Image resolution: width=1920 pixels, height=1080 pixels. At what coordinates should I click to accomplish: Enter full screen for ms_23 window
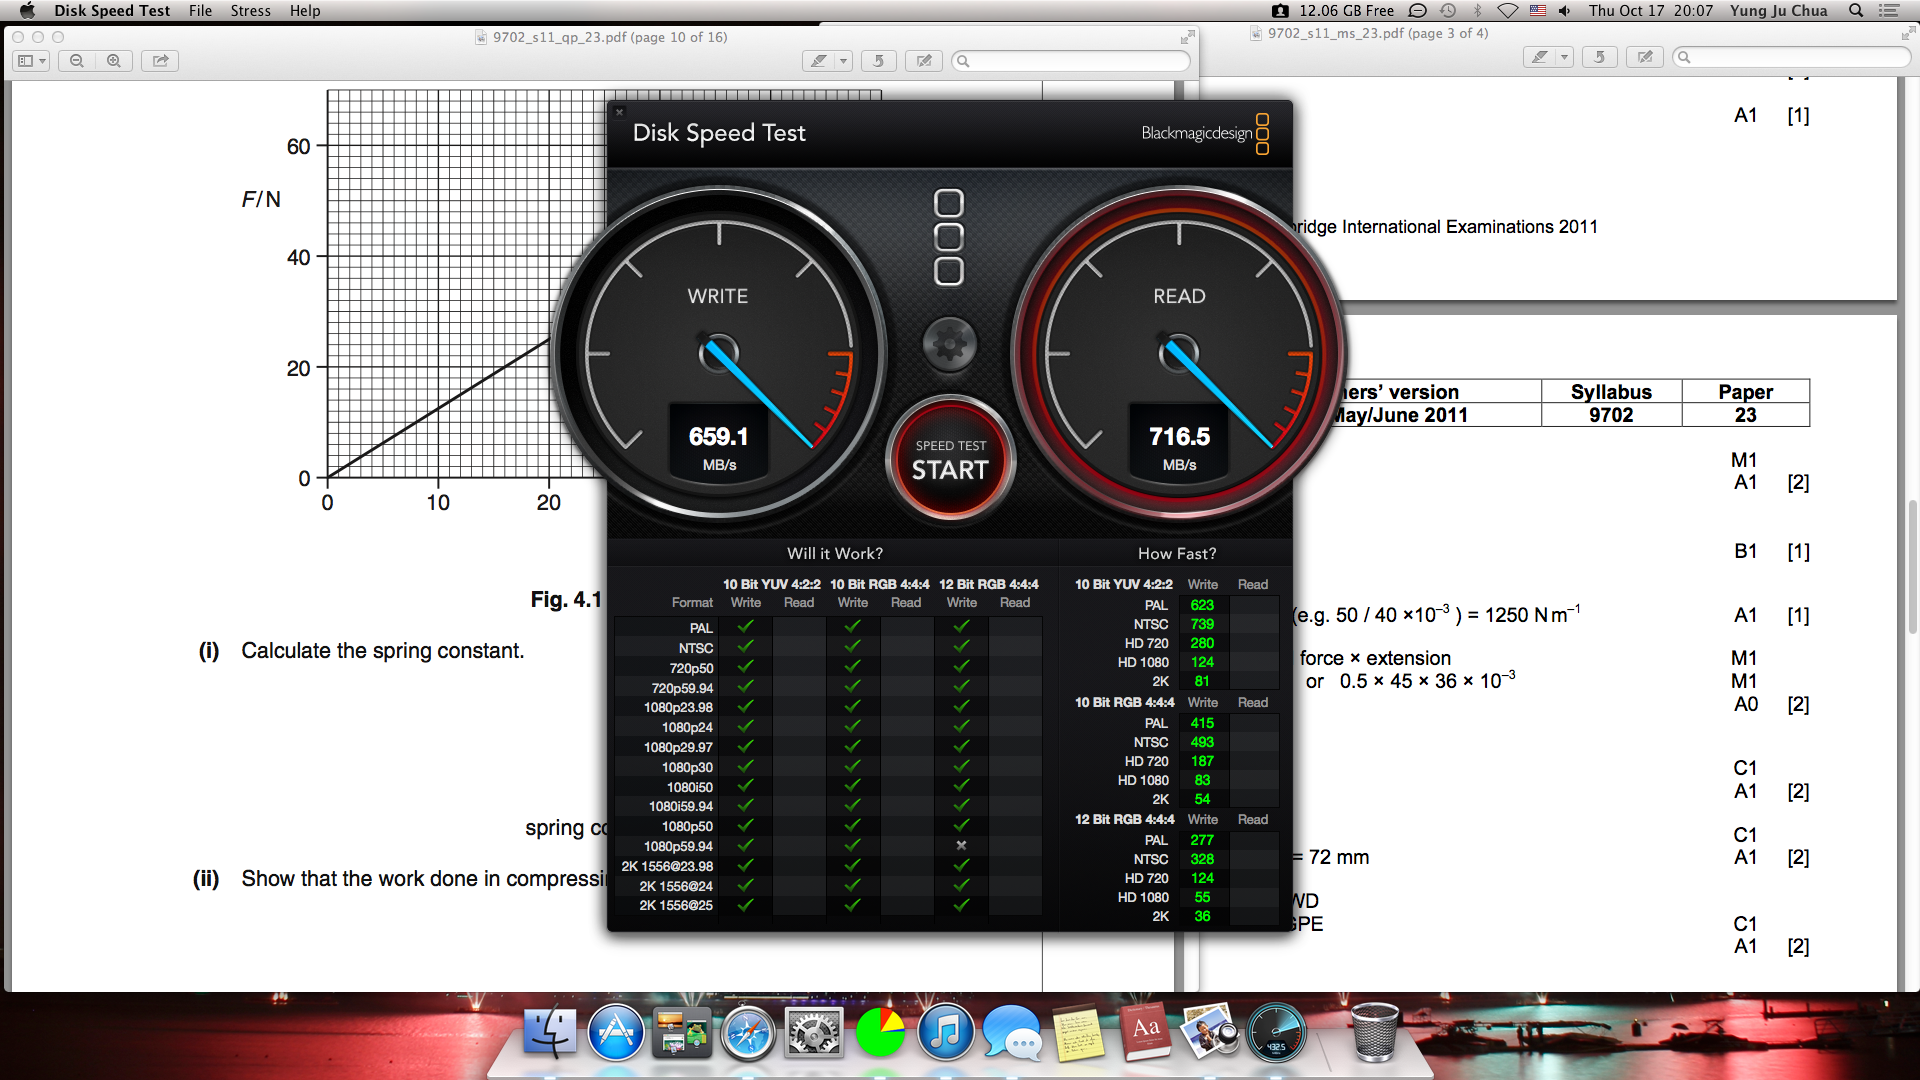[x=1907, y=33]
